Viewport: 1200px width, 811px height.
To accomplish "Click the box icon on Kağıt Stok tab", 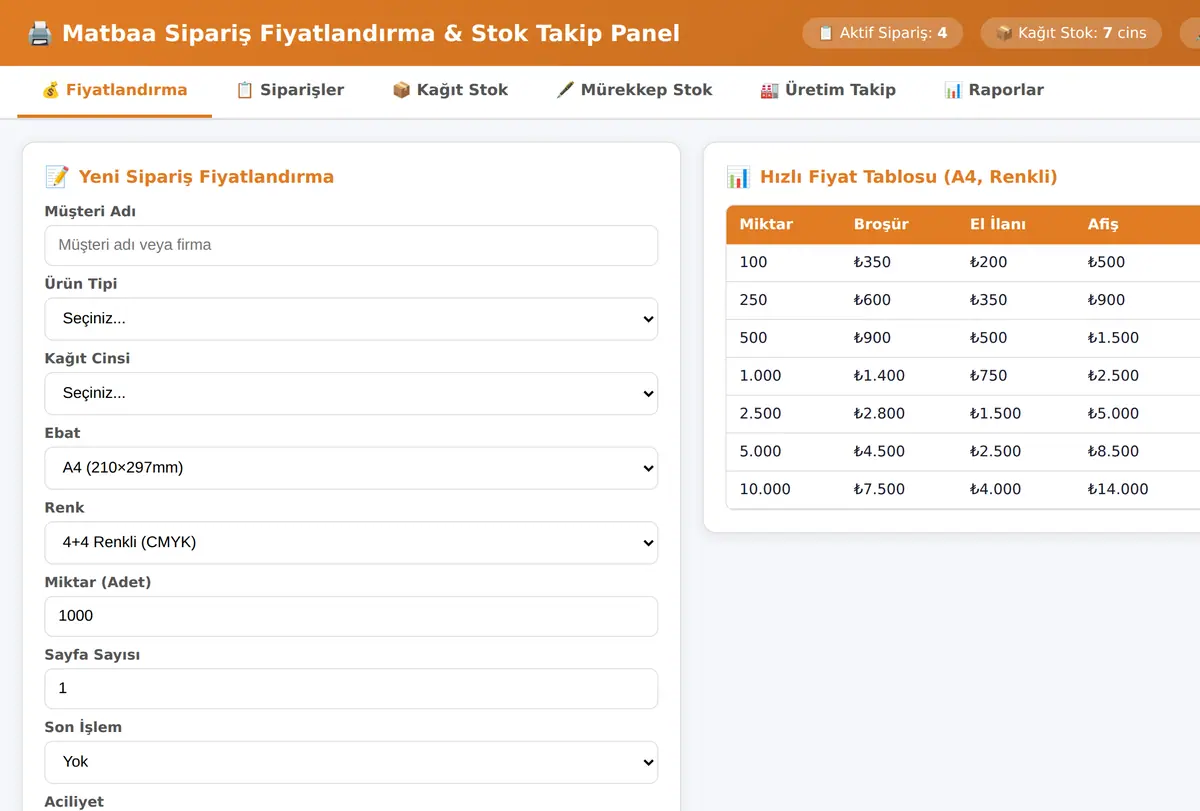I will (x=402, y=90).
